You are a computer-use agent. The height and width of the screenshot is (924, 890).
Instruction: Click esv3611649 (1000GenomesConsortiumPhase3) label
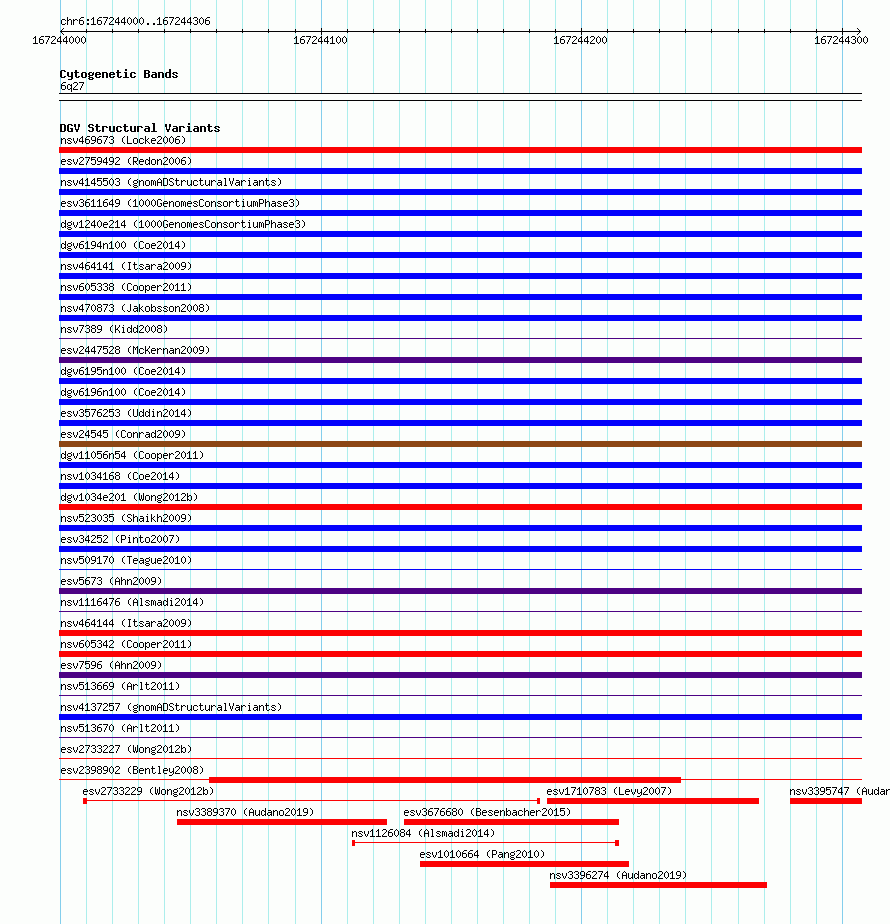[180, 203]
